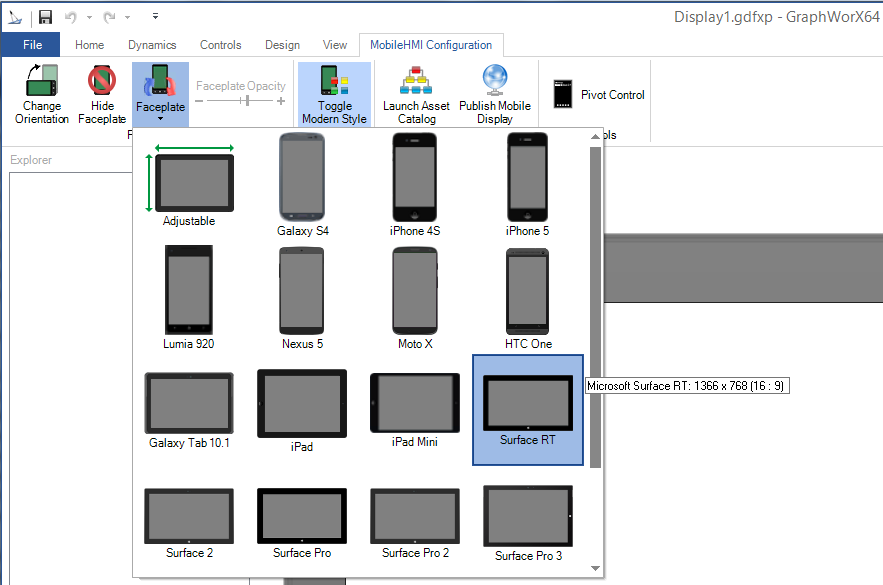Click the Save icon in quick access toolbar
The height and width of the screenshot is (585, 883).
click(x=45, y=17)
